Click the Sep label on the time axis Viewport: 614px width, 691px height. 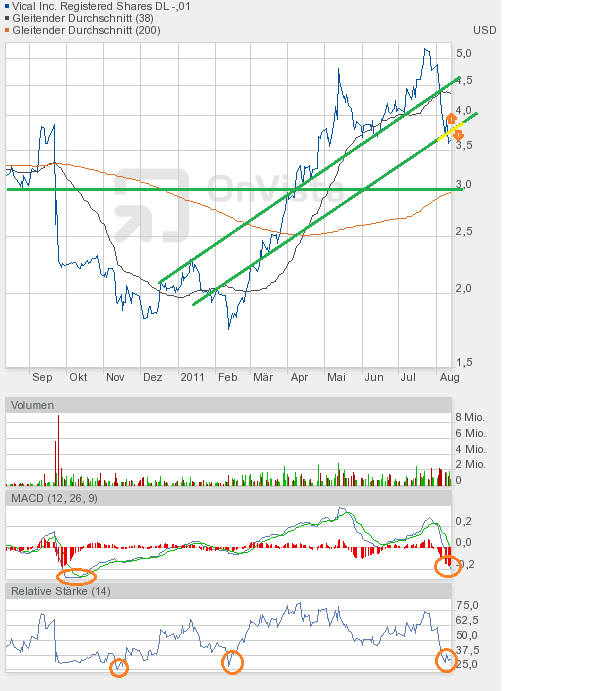coord(42,377)
